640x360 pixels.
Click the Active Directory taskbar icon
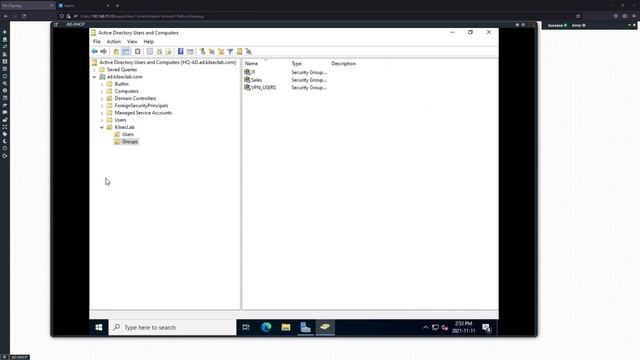coord(325,327)
